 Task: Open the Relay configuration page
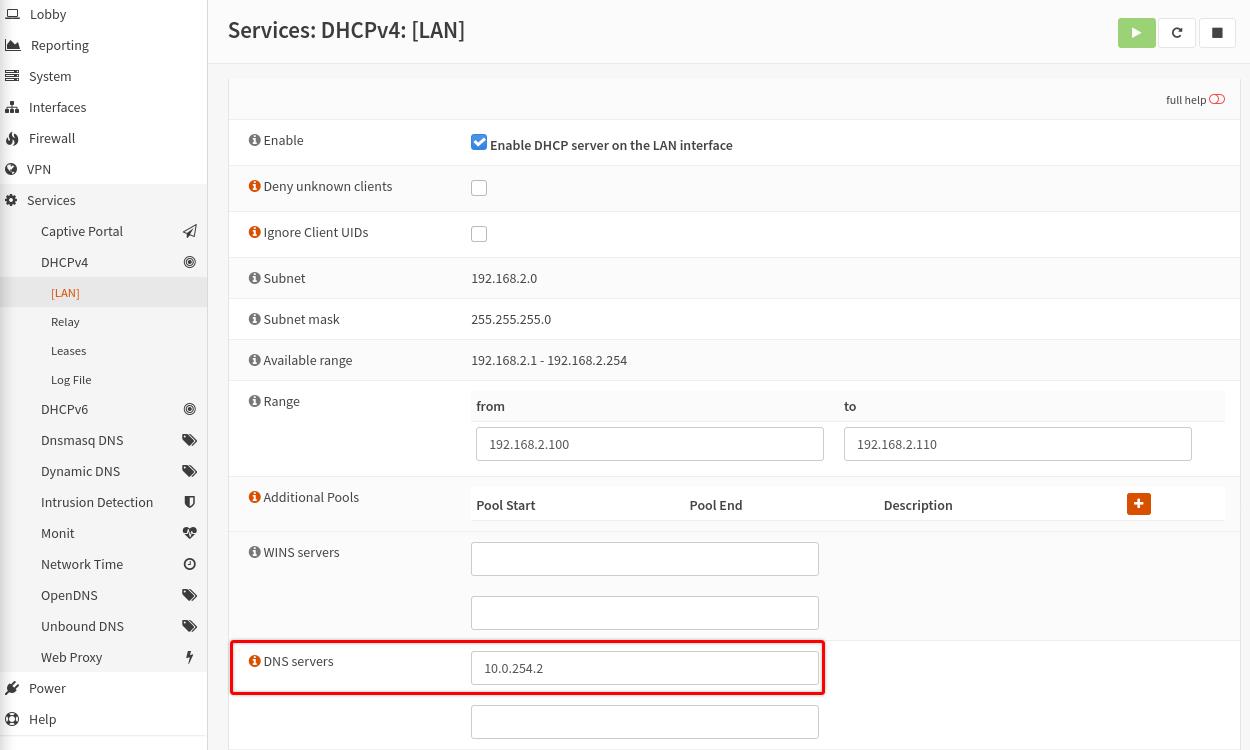(x=65, y=321)
